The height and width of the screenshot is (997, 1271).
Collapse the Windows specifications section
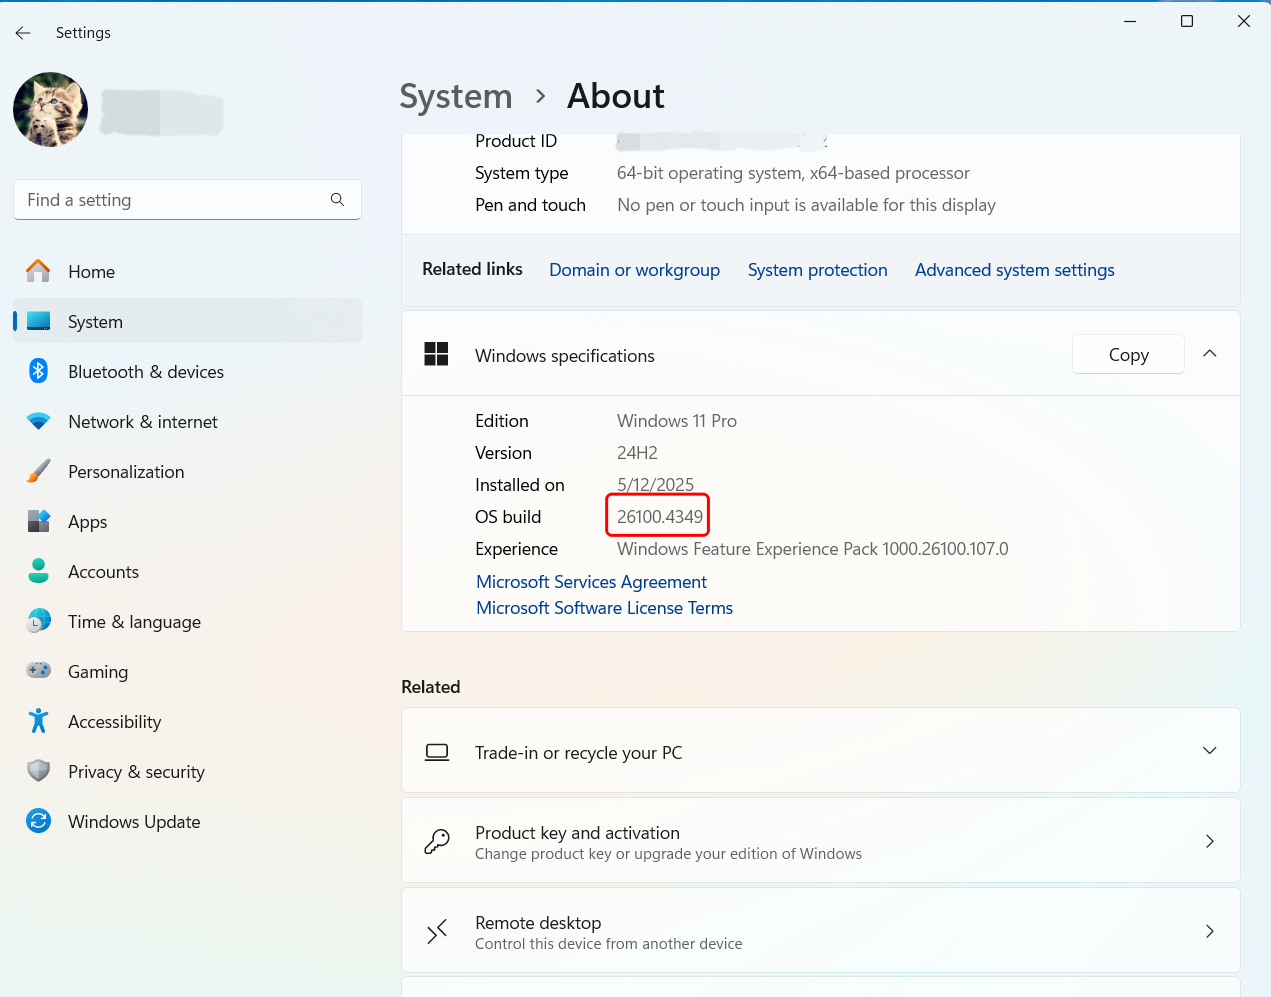coord(1209,353)
